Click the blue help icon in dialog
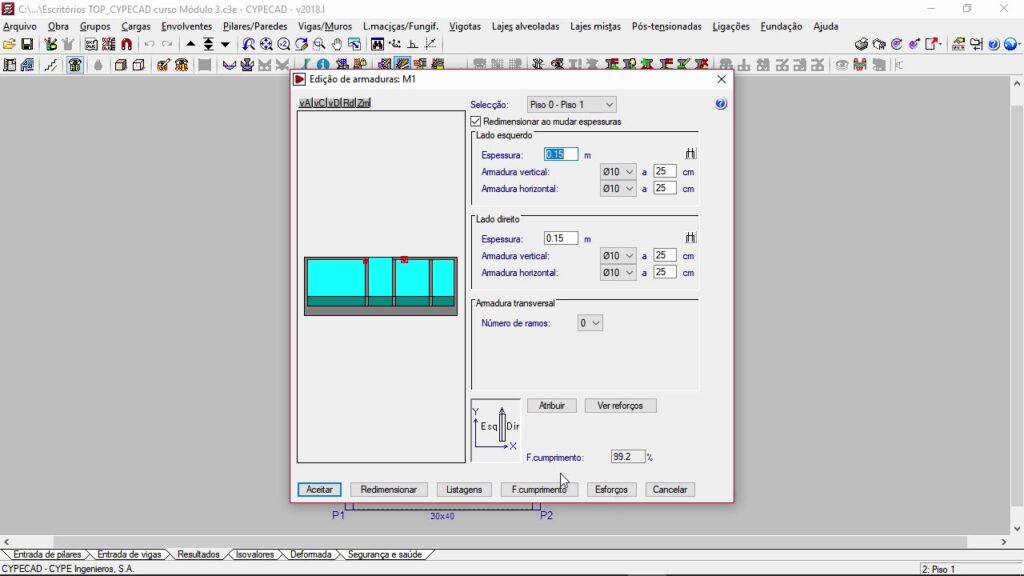This screenshot has width=1024, height=576. click(x=721, y=104)
